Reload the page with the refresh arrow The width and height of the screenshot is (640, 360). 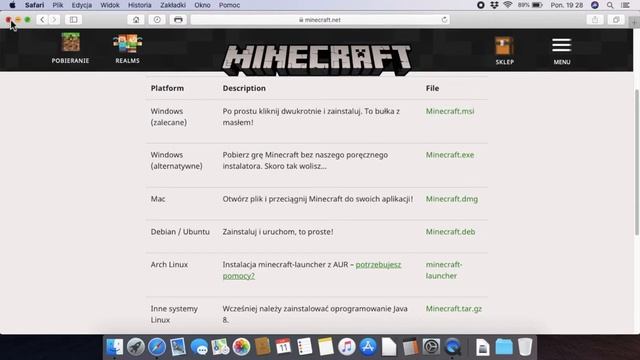(444, 20)
